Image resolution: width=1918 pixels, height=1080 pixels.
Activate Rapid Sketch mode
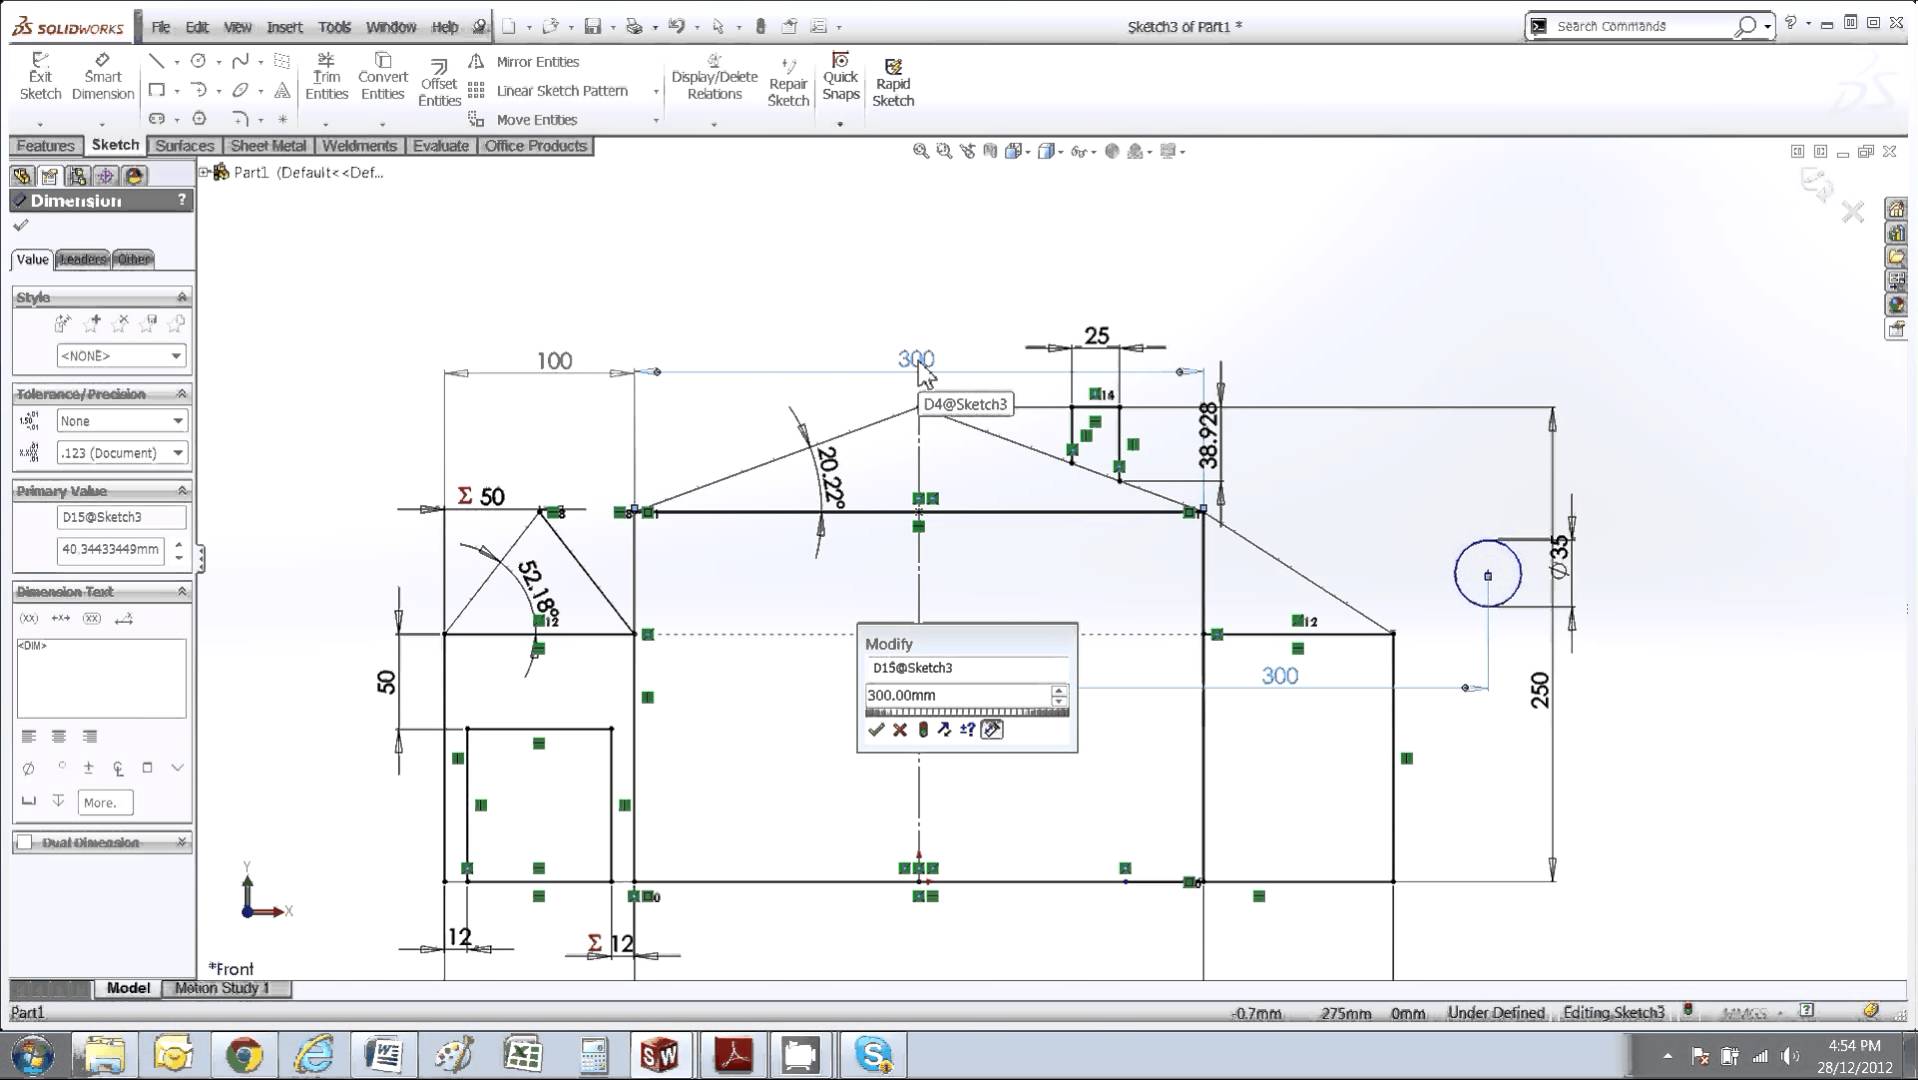(893, 80)
